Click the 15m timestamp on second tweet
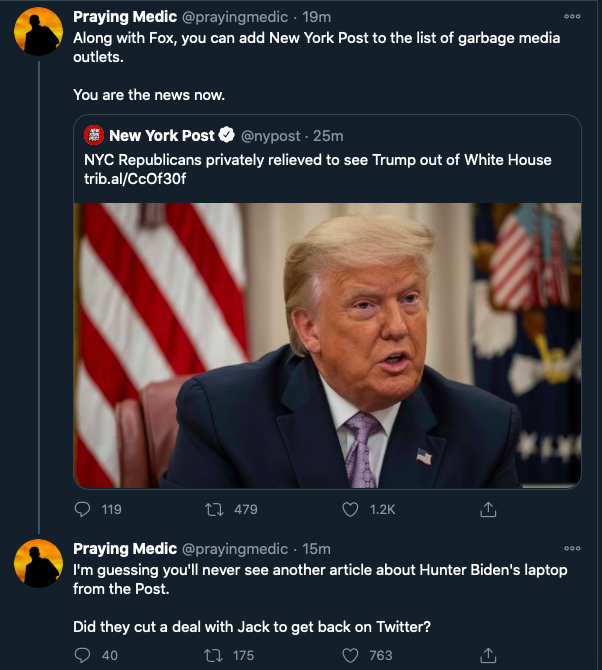602x670 pixels. (319, 548)
